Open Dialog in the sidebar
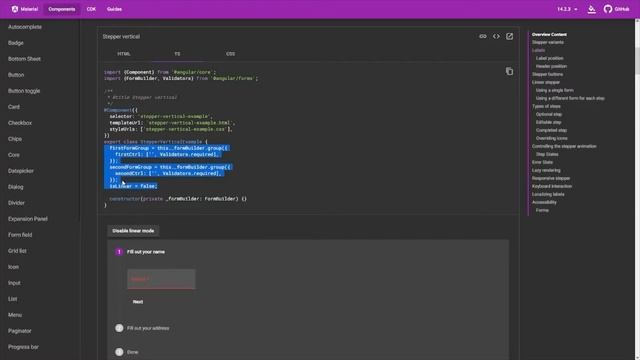Image resolution: width=640 pixels, height=360 pixels. click(x=16, y=187)
